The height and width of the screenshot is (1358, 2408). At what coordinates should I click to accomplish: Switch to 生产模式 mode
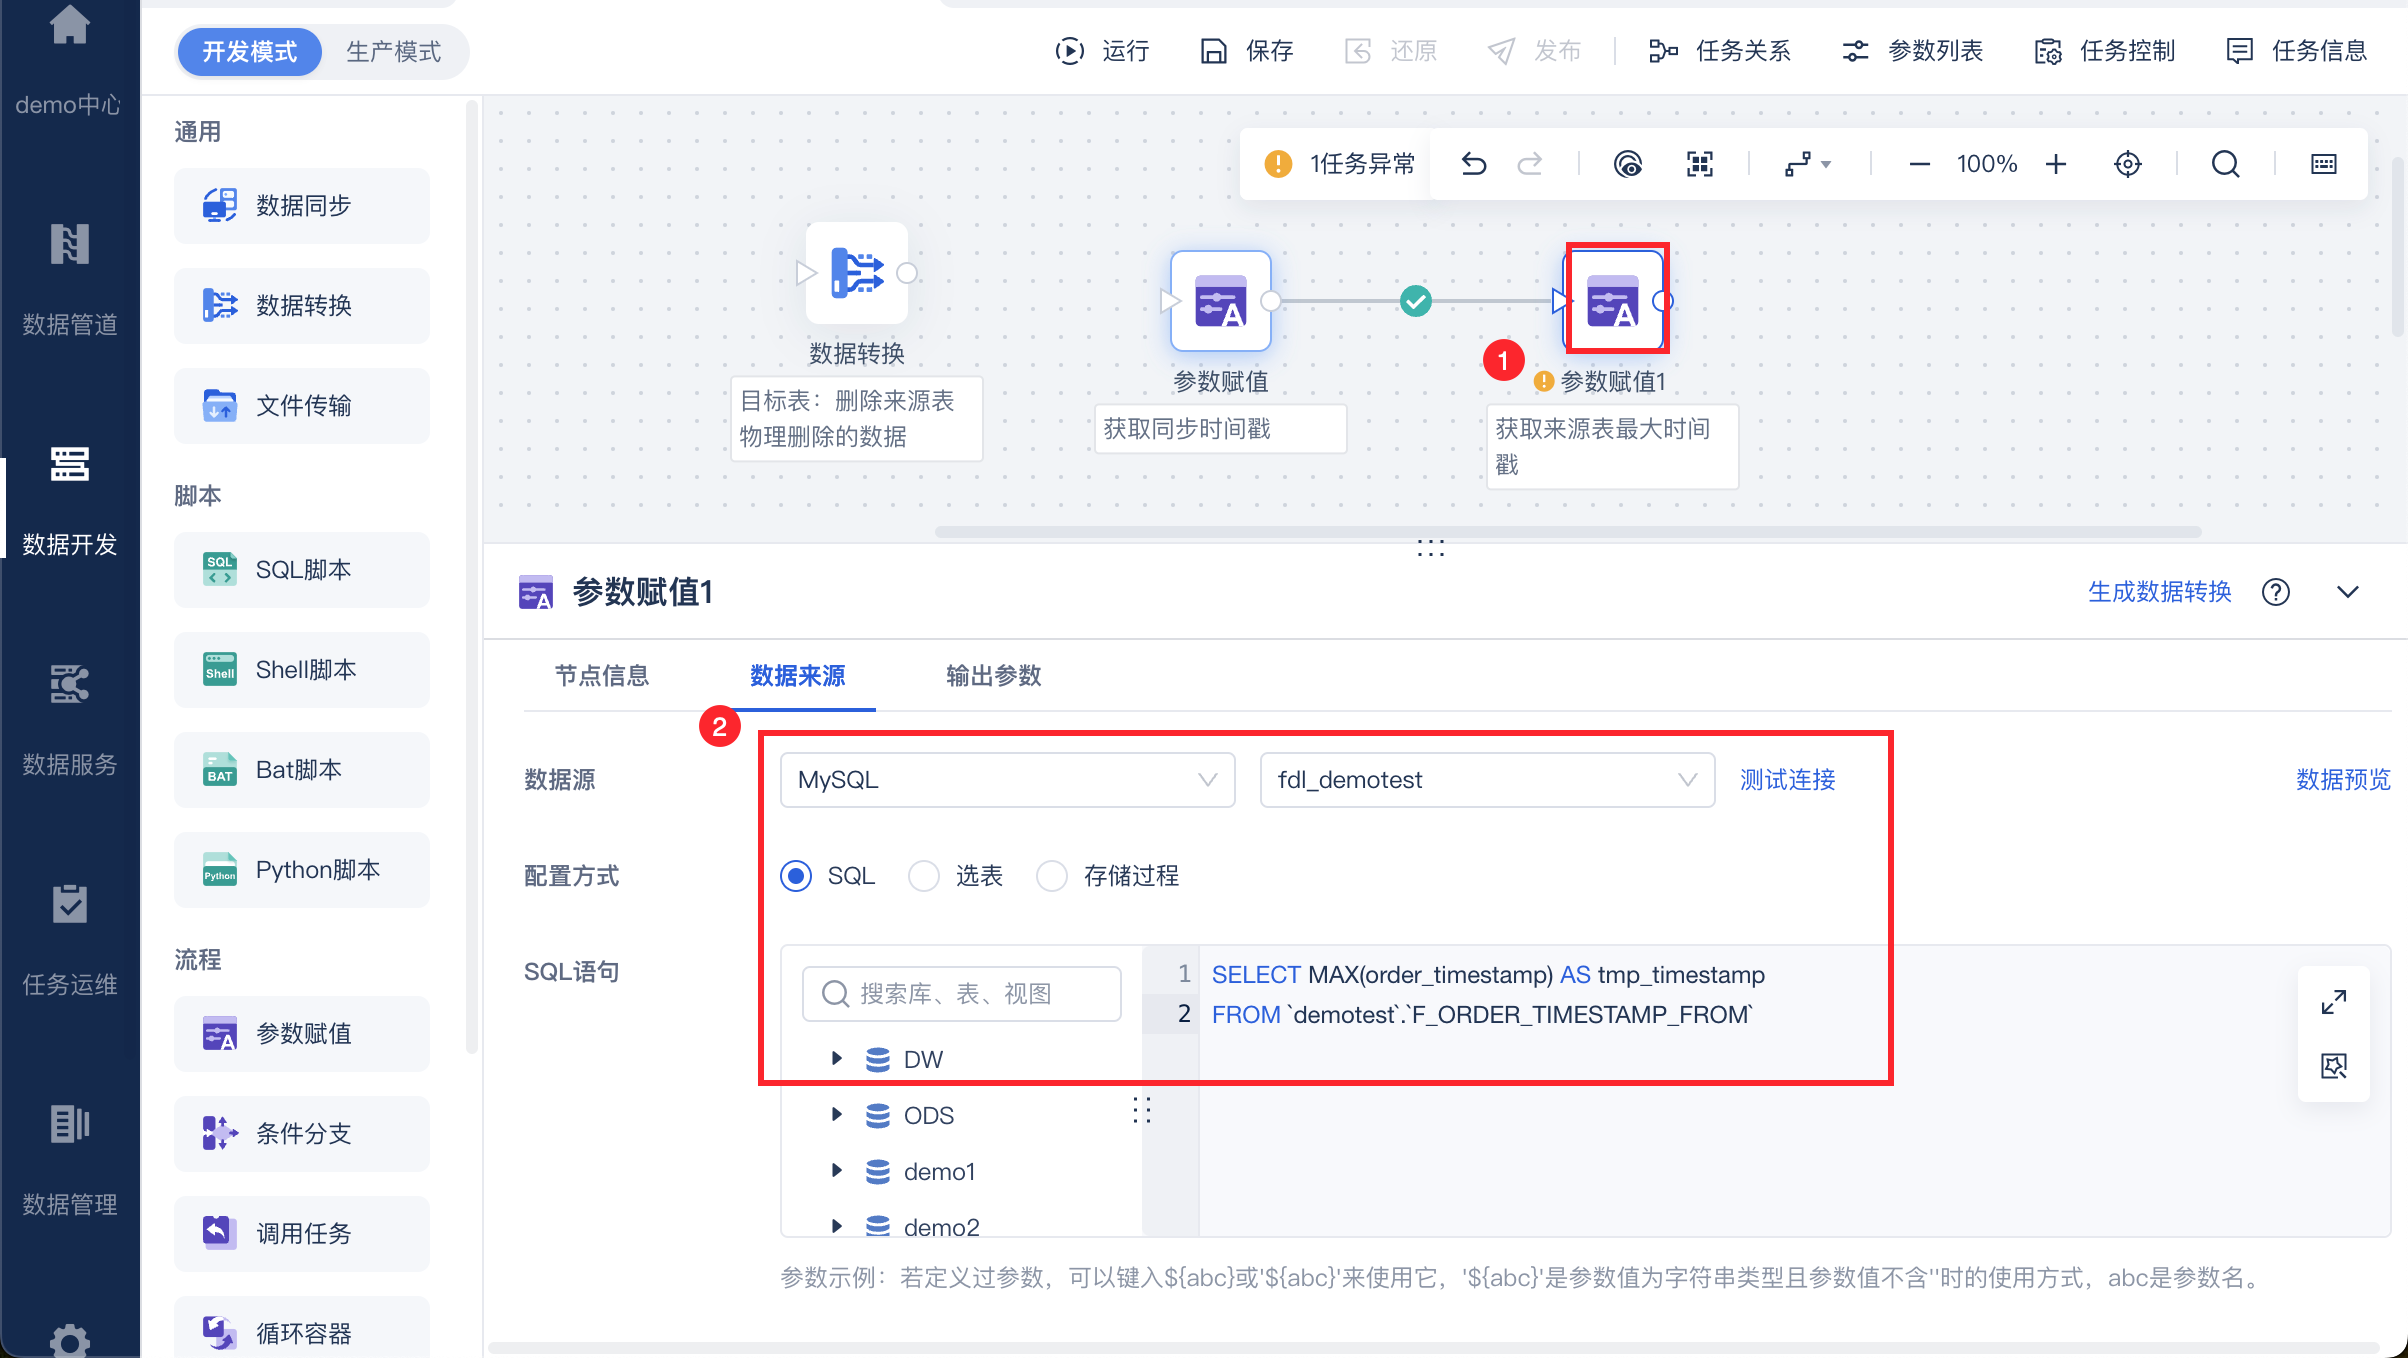click(x=393, y=52)
